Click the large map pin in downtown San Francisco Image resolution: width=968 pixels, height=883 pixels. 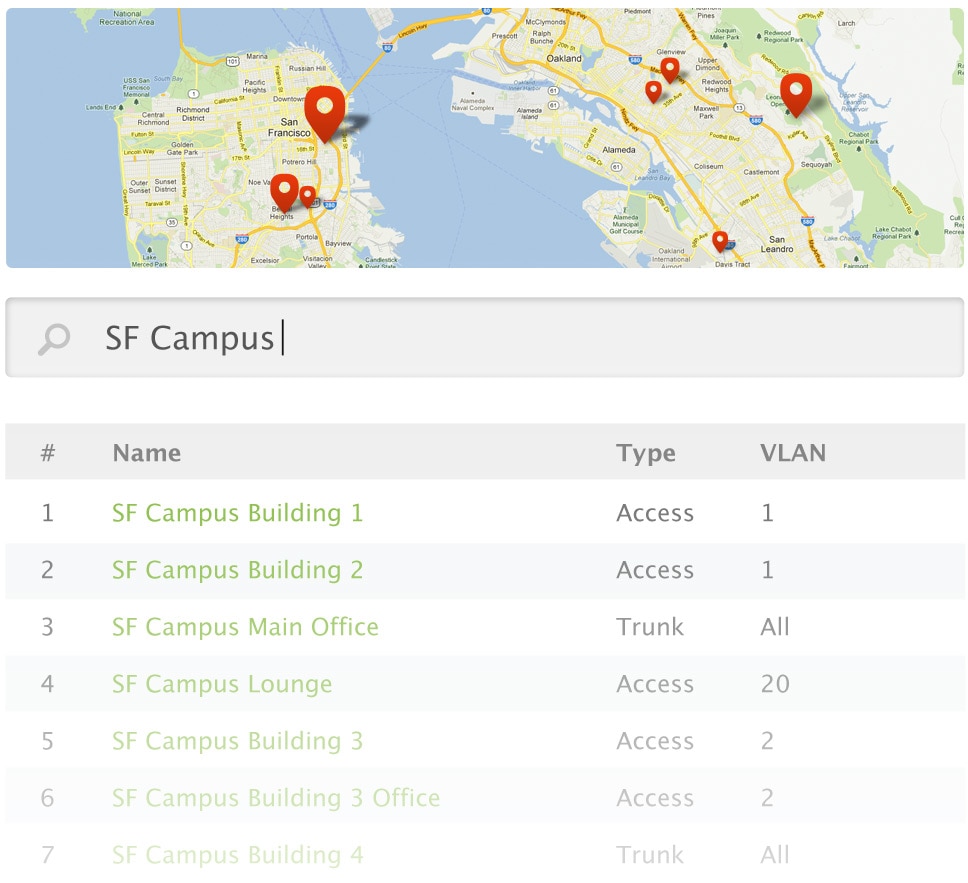[x=325, y=114]
